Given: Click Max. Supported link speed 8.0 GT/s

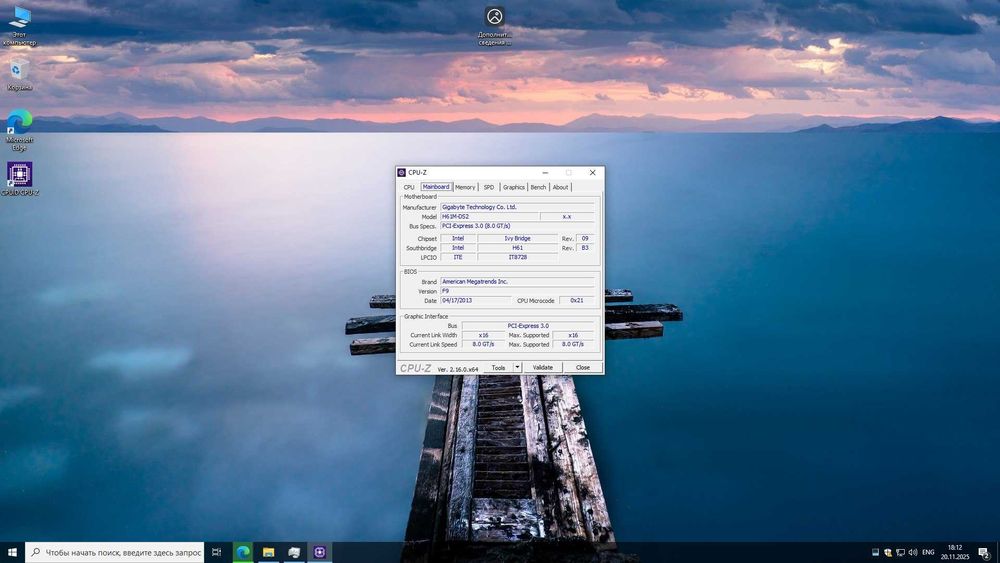Looking at the screenshot, I should [573, 344].
